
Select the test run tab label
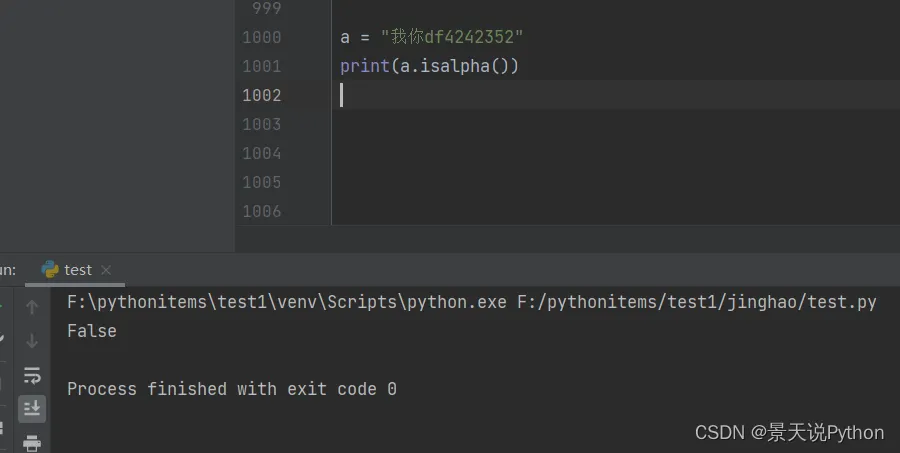(x=78, y=270)
